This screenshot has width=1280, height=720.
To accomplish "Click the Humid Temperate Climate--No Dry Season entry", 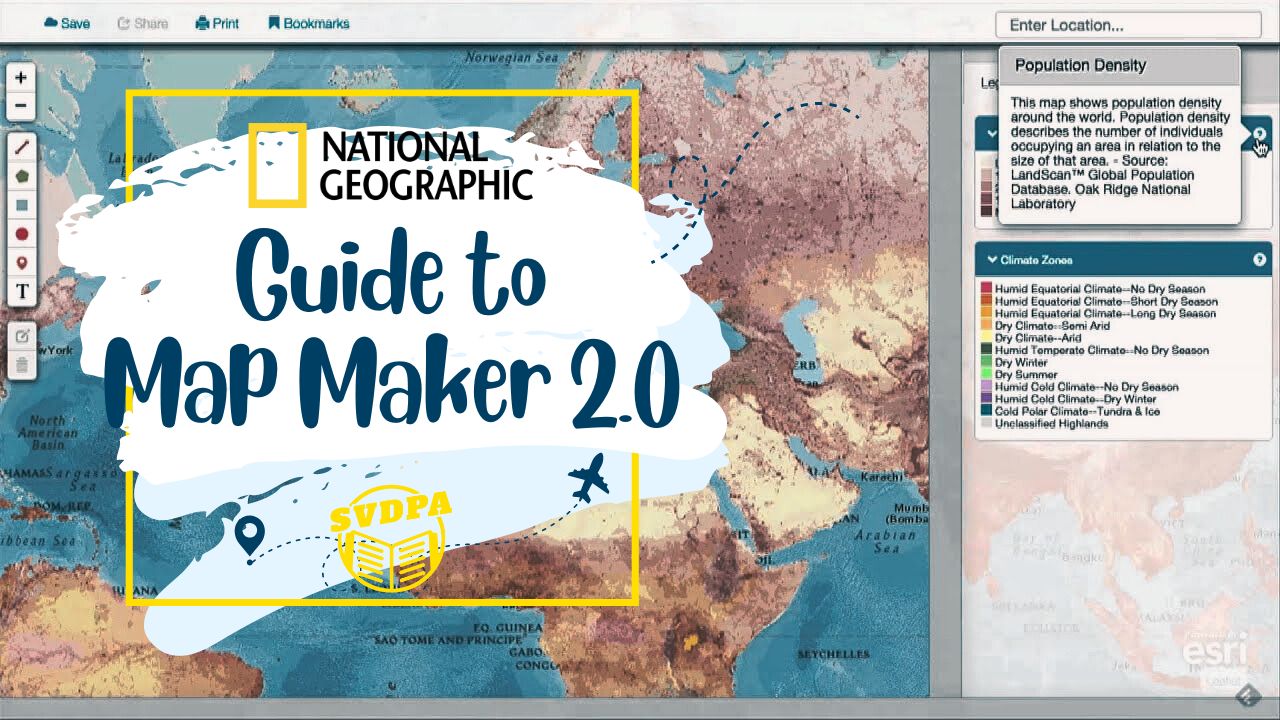I will point(1102,350).
